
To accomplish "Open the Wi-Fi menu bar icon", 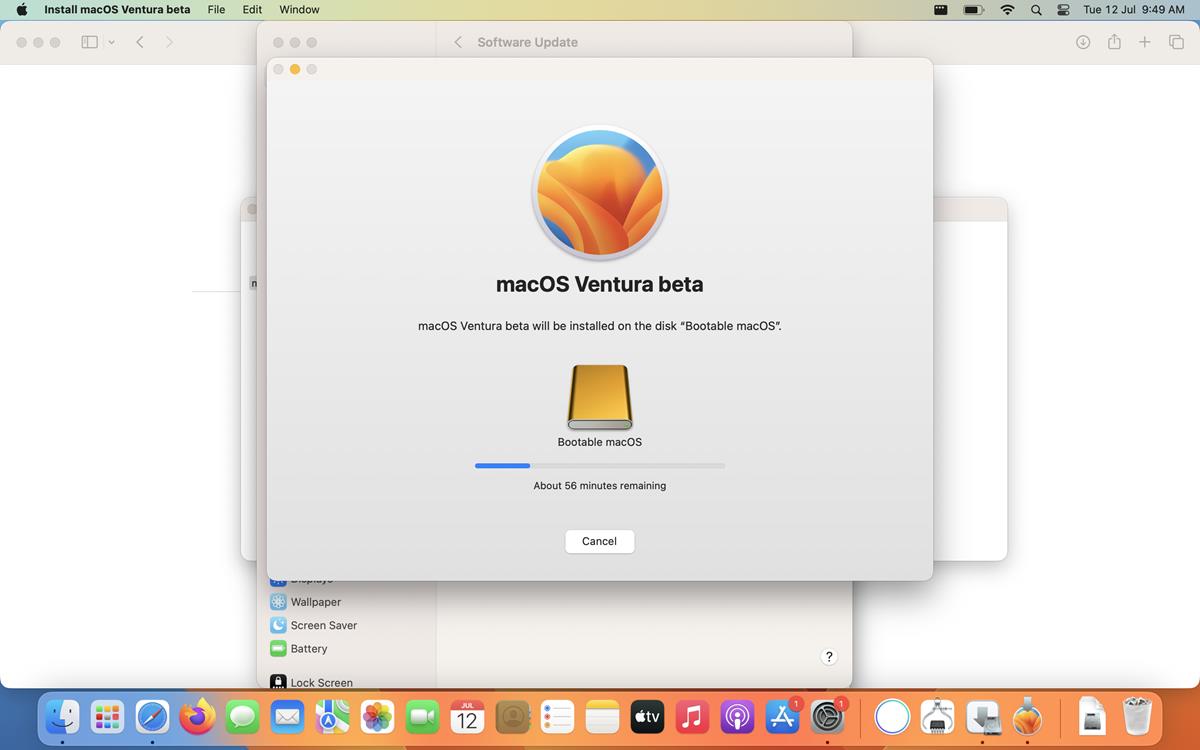I will point(1007,9).
